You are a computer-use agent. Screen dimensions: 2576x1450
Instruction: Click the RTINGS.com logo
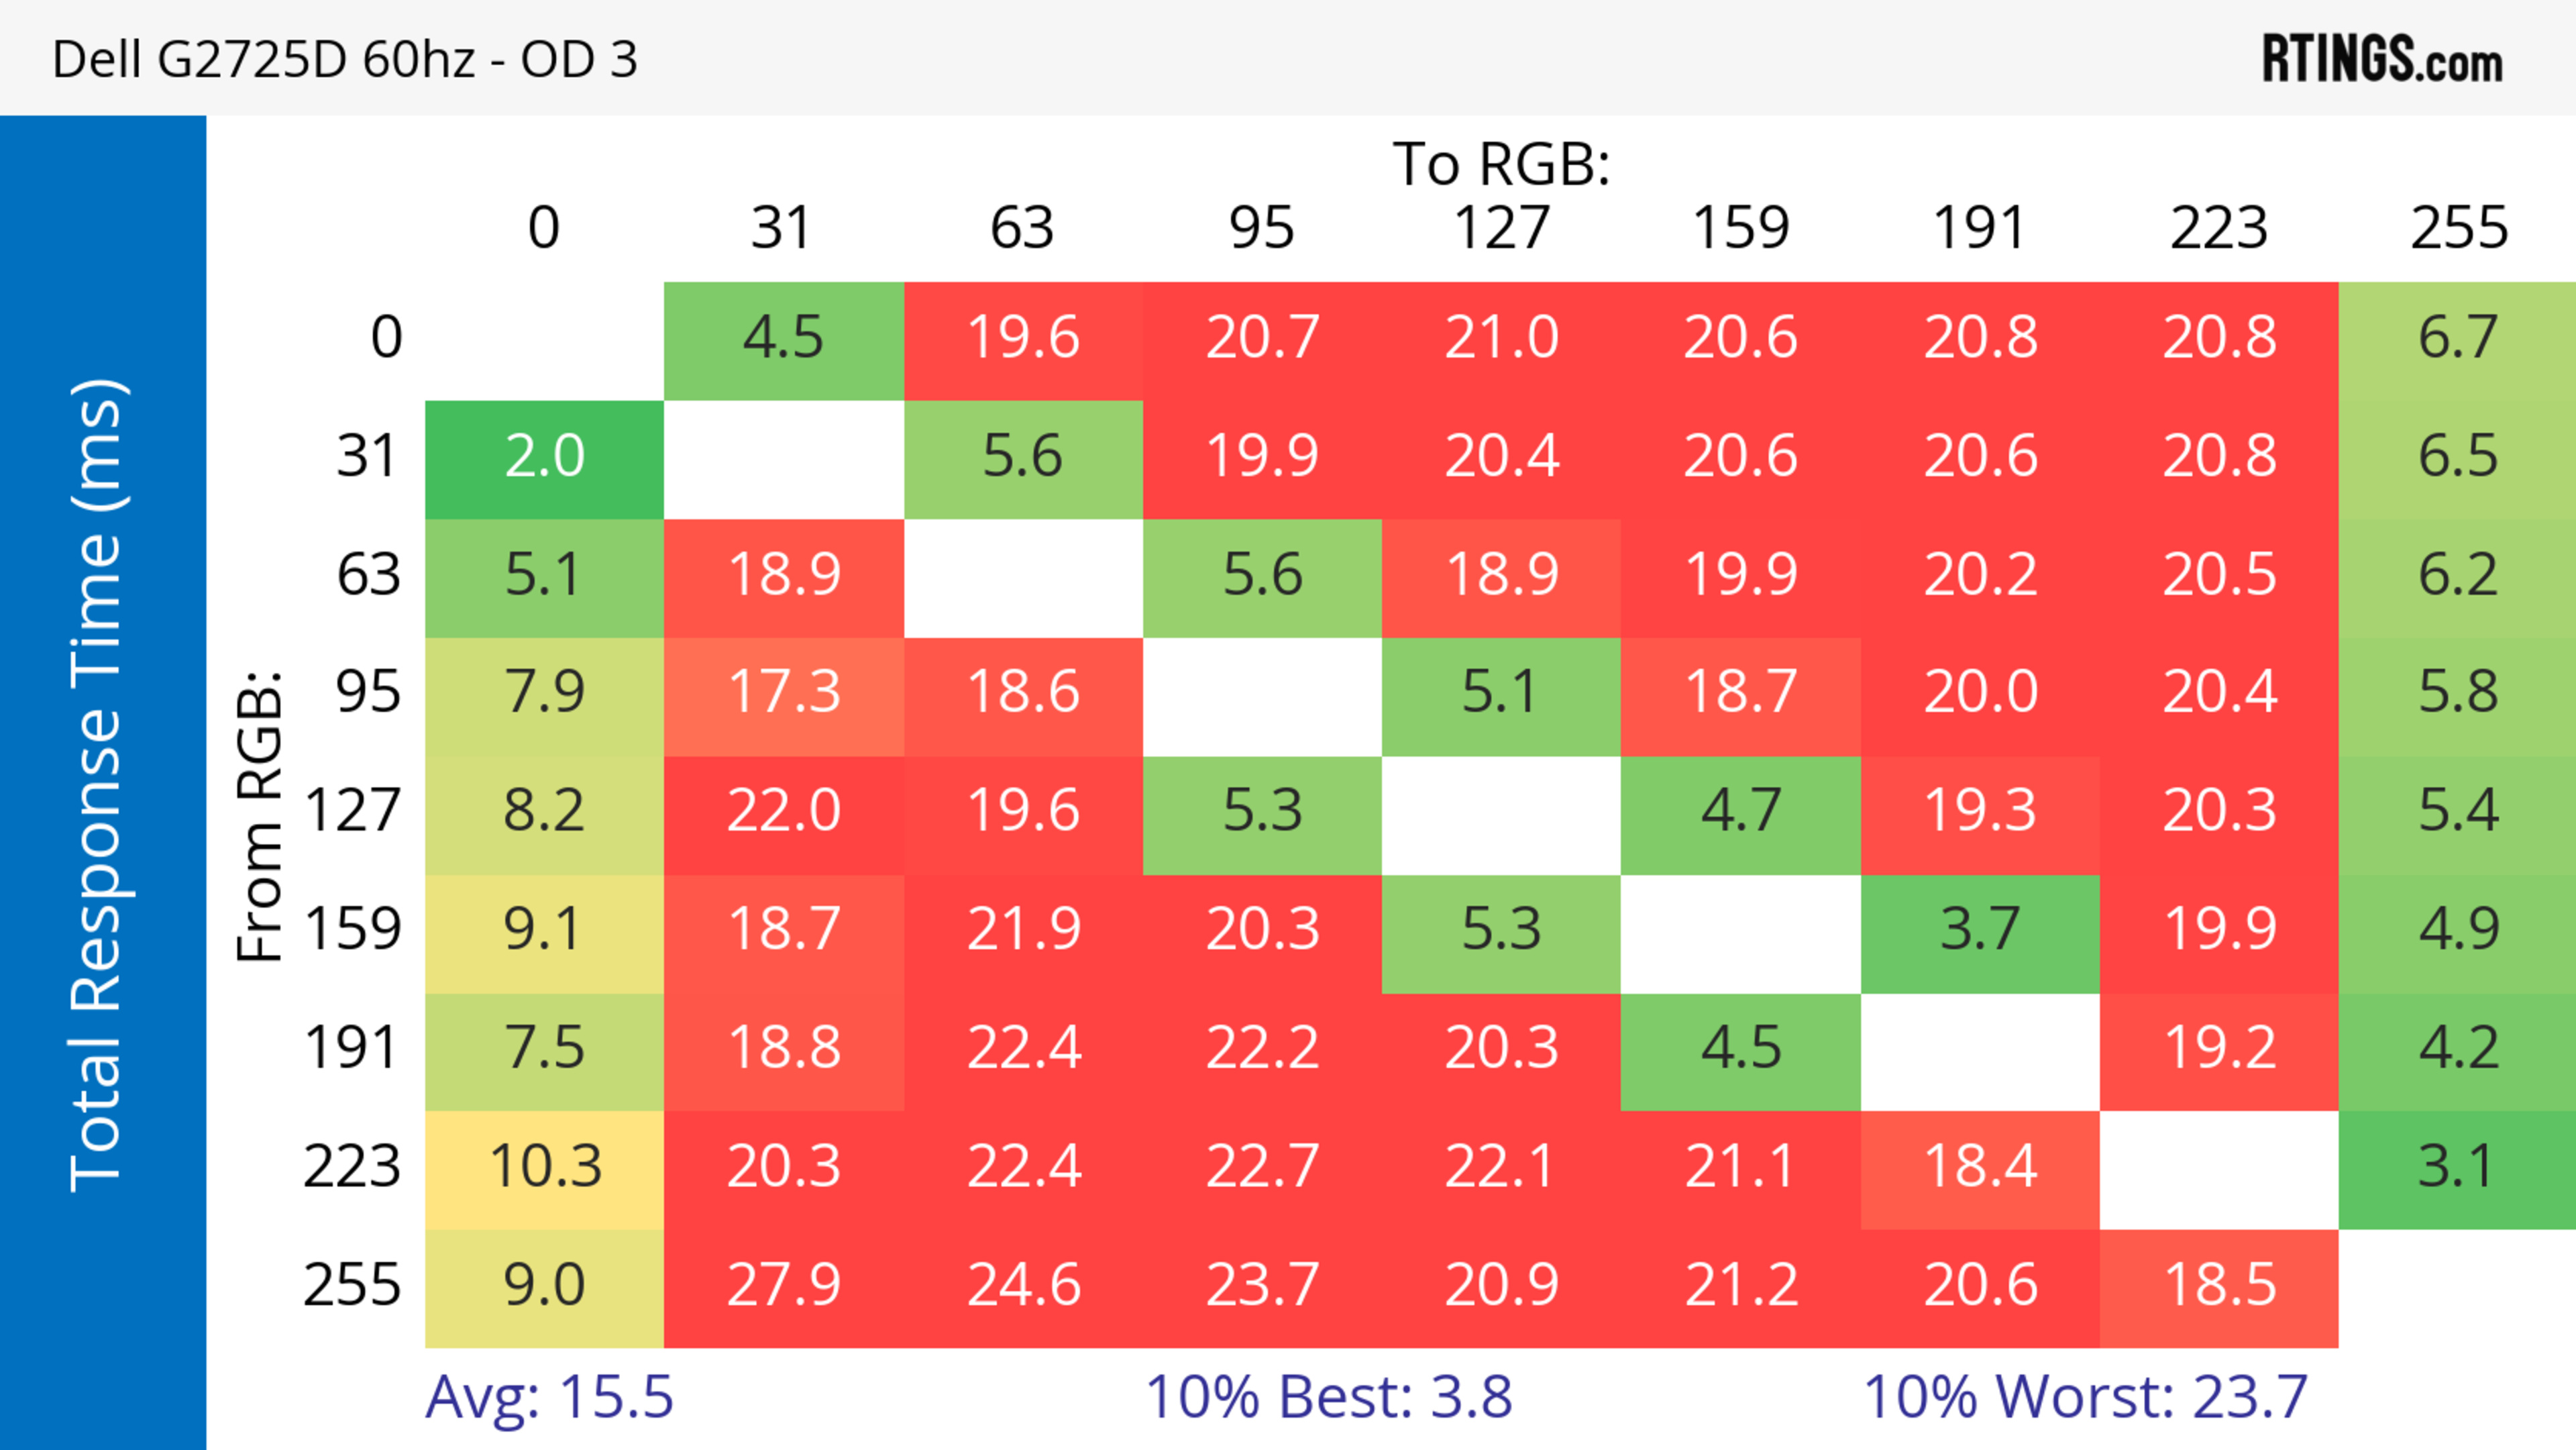2381,59
